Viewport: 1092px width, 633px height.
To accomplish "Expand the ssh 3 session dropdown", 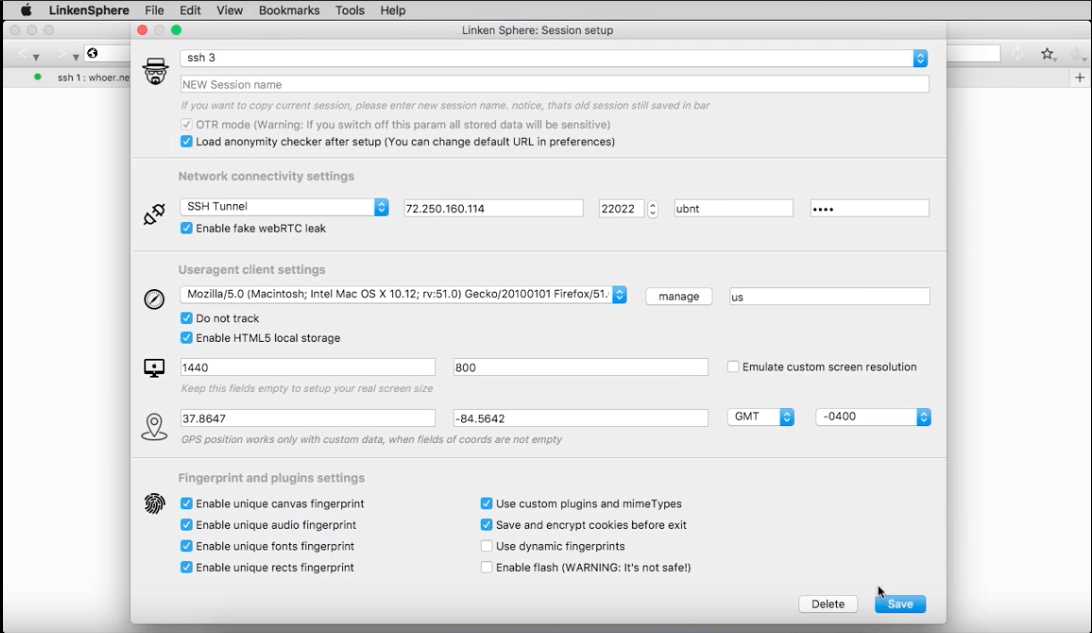I will tap(920, 59).
